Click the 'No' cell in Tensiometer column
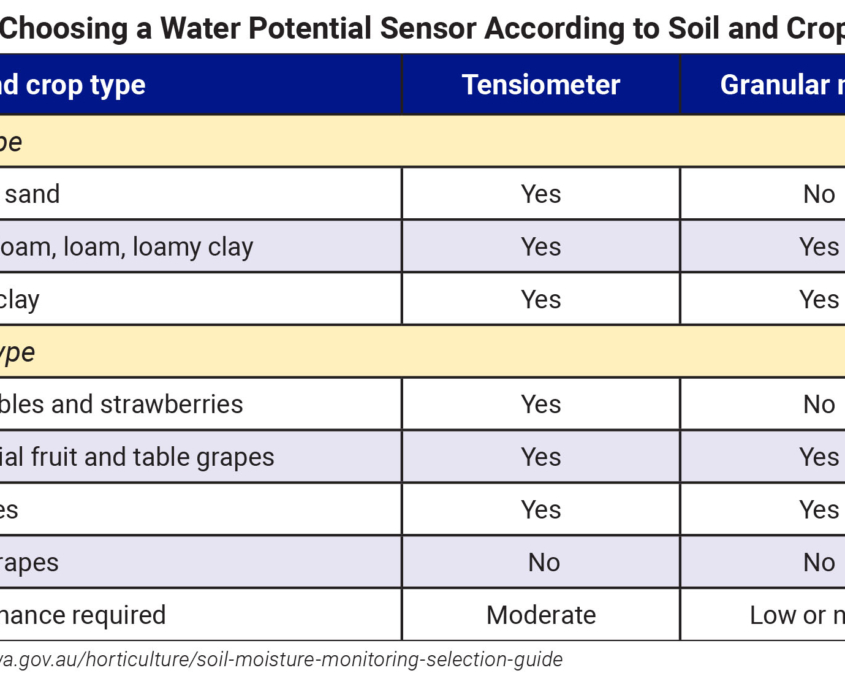Screen dimensions: 845x684 click(543, 562)
